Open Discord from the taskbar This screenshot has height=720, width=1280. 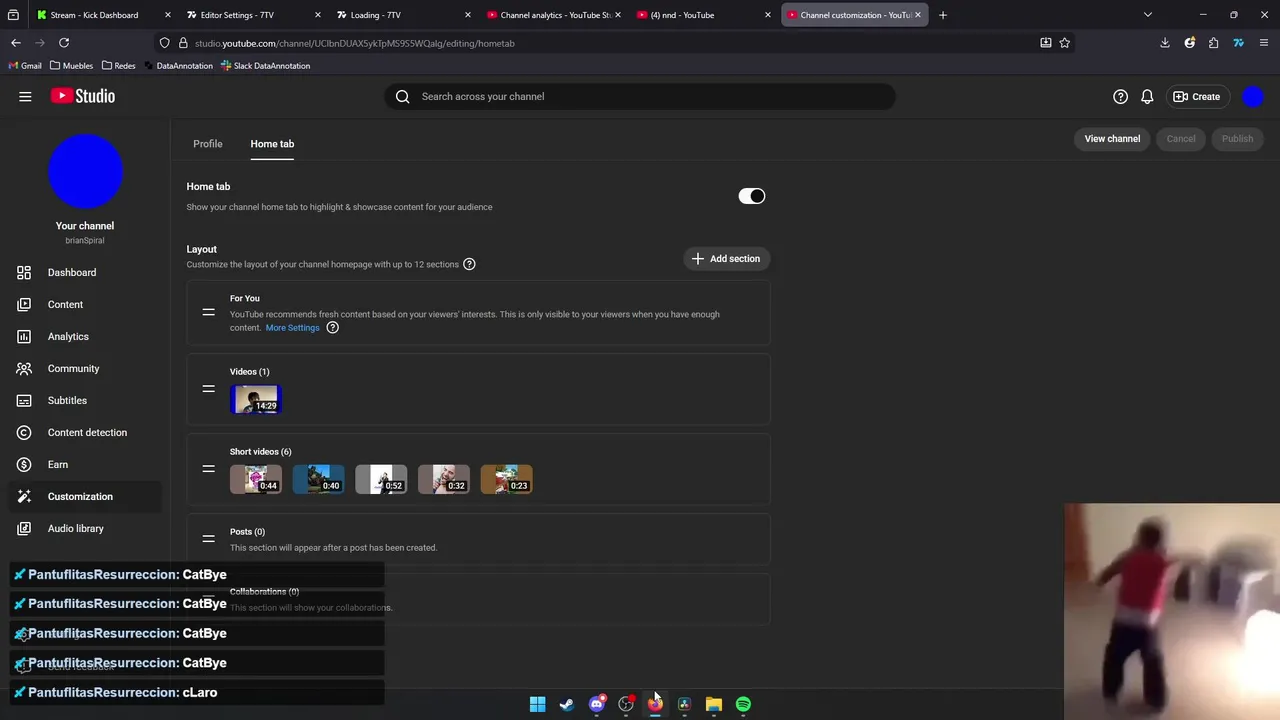click(x=597, y=704)
